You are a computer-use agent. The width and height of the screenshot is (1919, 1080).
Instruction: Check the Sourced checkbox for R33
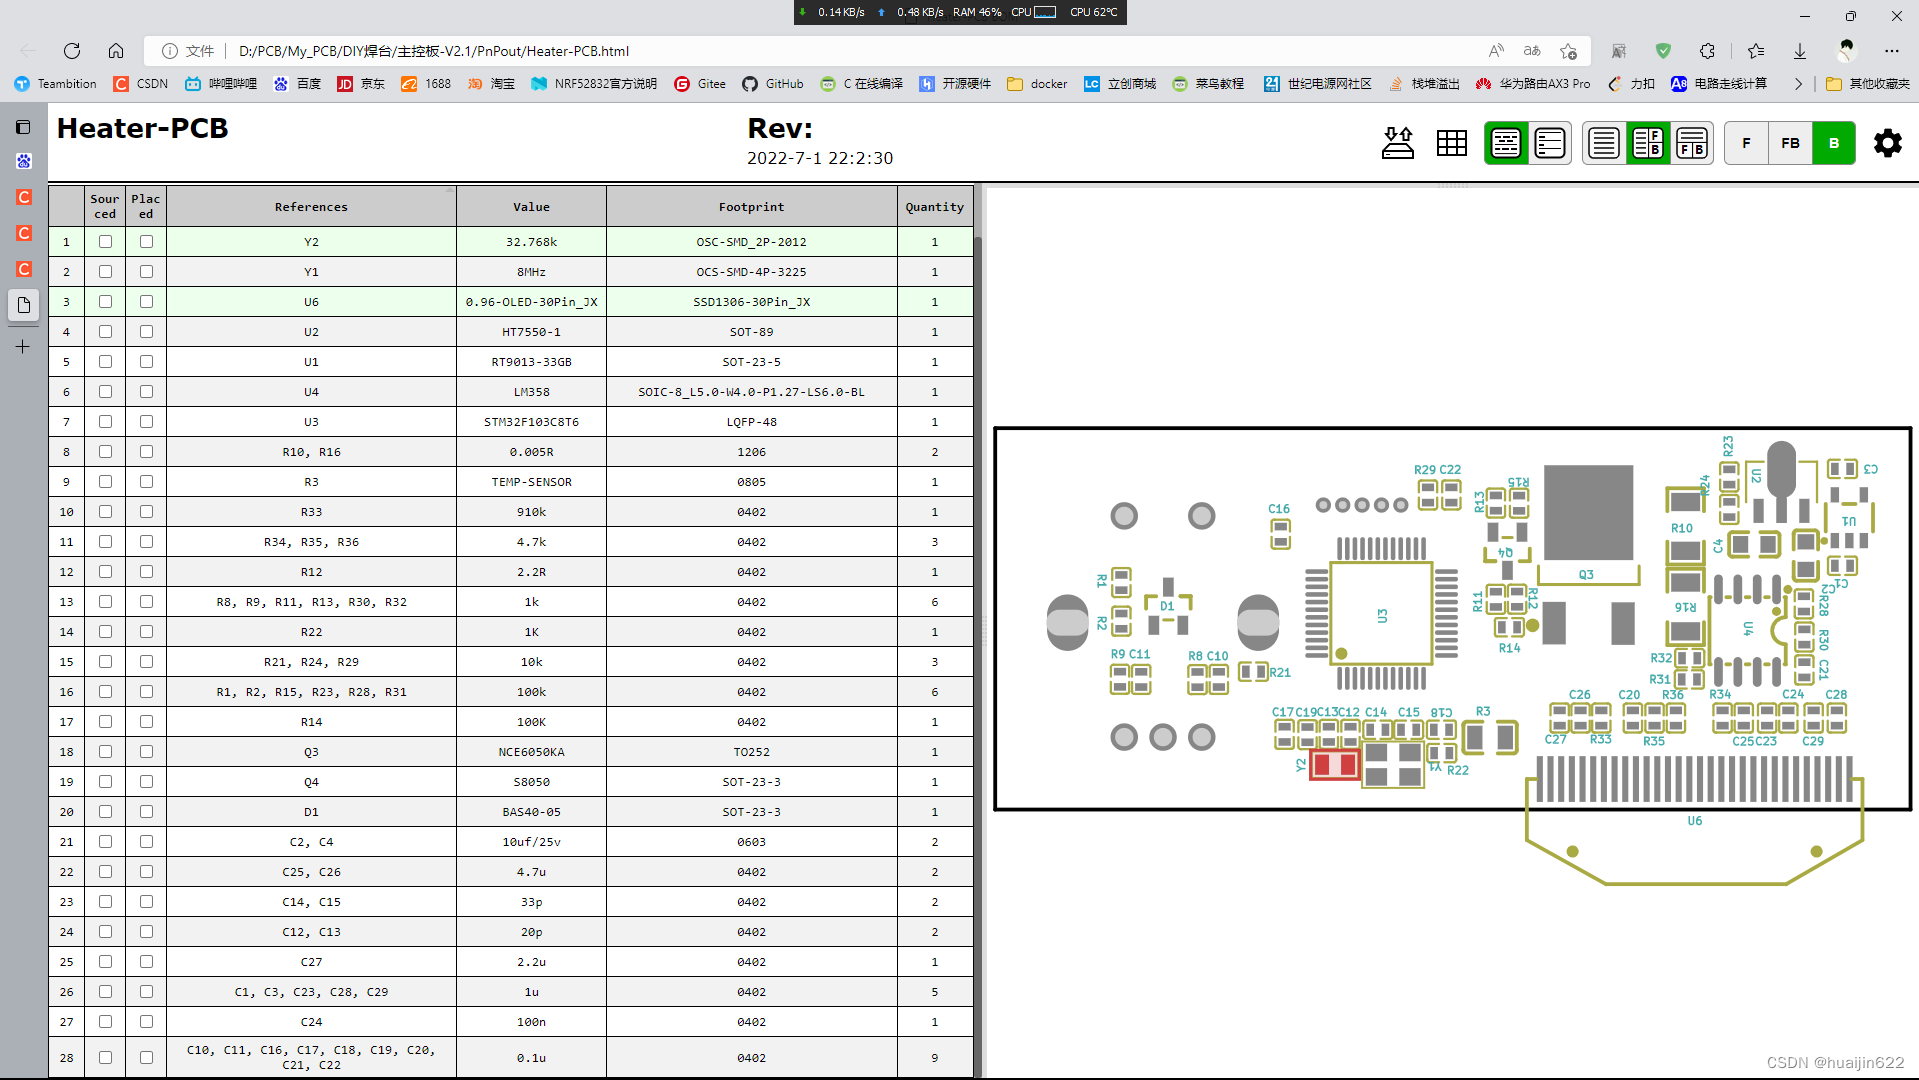105,511
